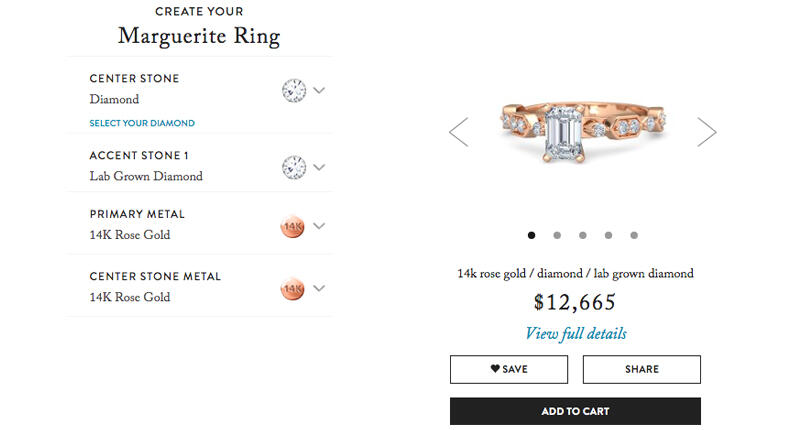The image size is (800, 430).
Task: Select the third carousel dot
Action: (583, 236)
